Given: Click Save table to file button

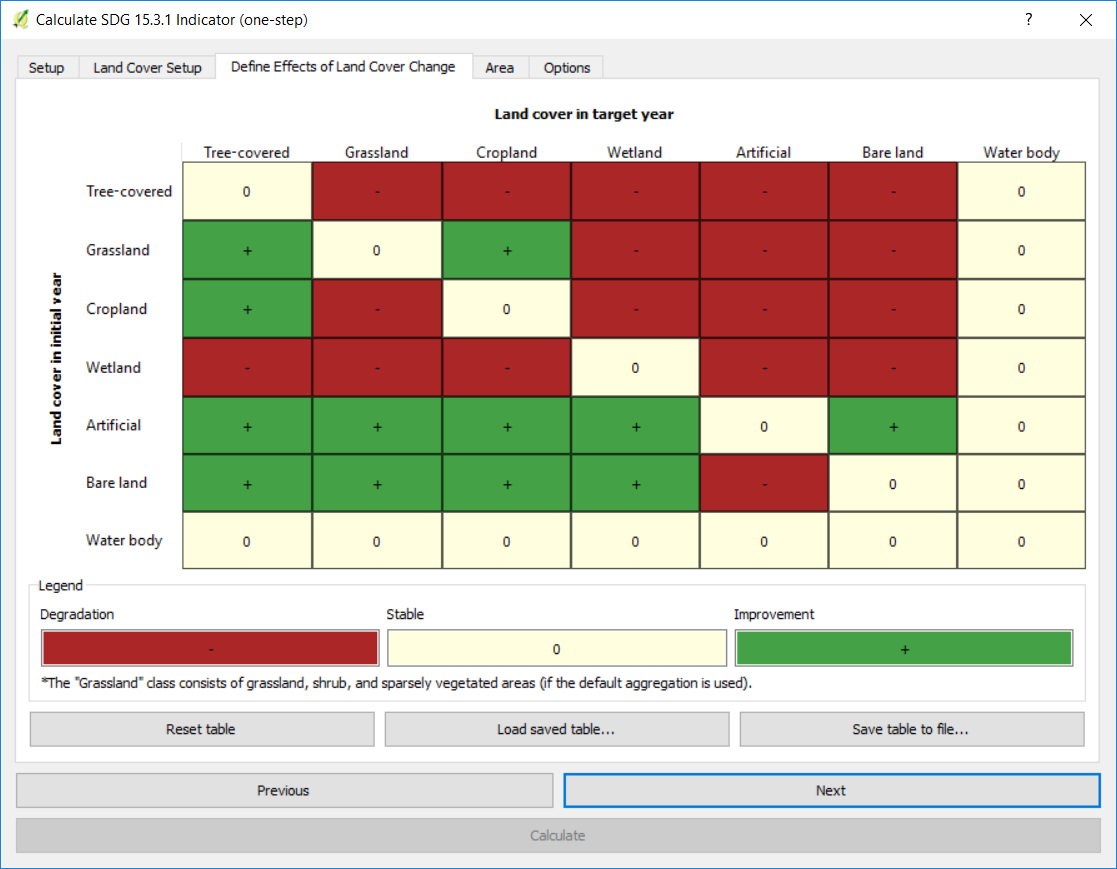Looking at the screenshot, I should click(911, 729).
